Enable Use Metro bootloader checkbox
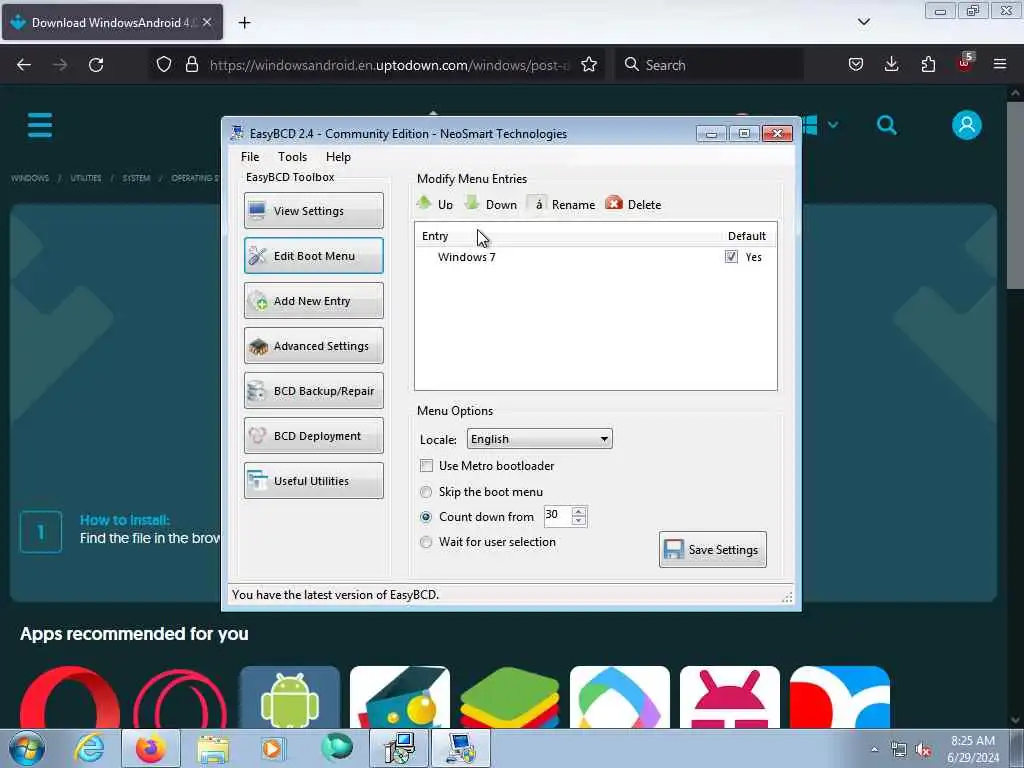1024x768 pixels. [426, 466]
